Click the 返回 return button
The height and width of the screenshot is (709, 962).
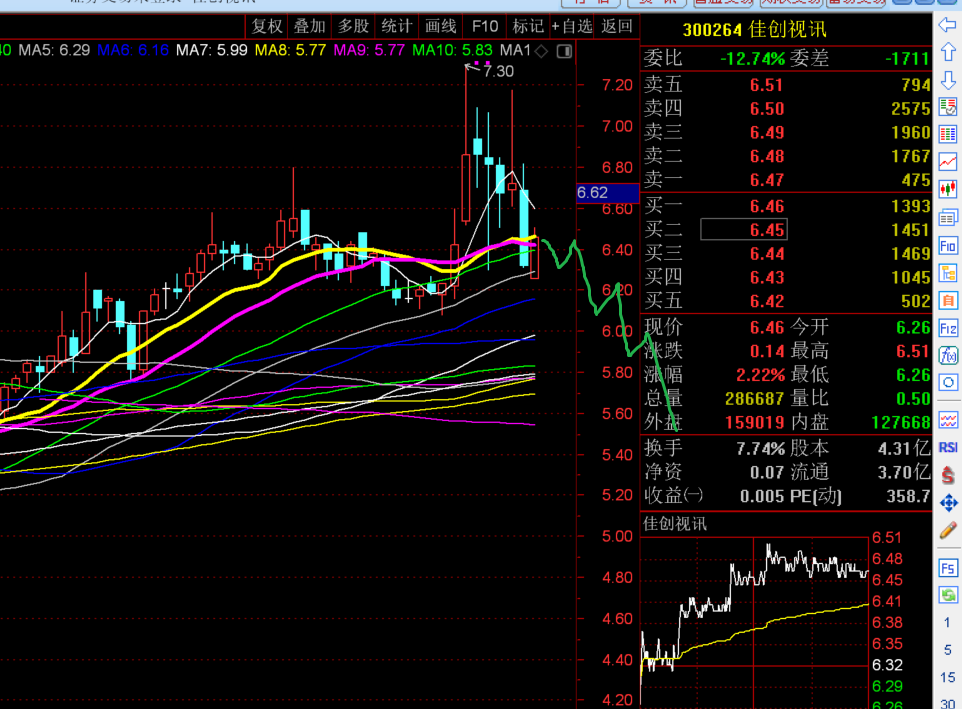click(x=617, y=26)
